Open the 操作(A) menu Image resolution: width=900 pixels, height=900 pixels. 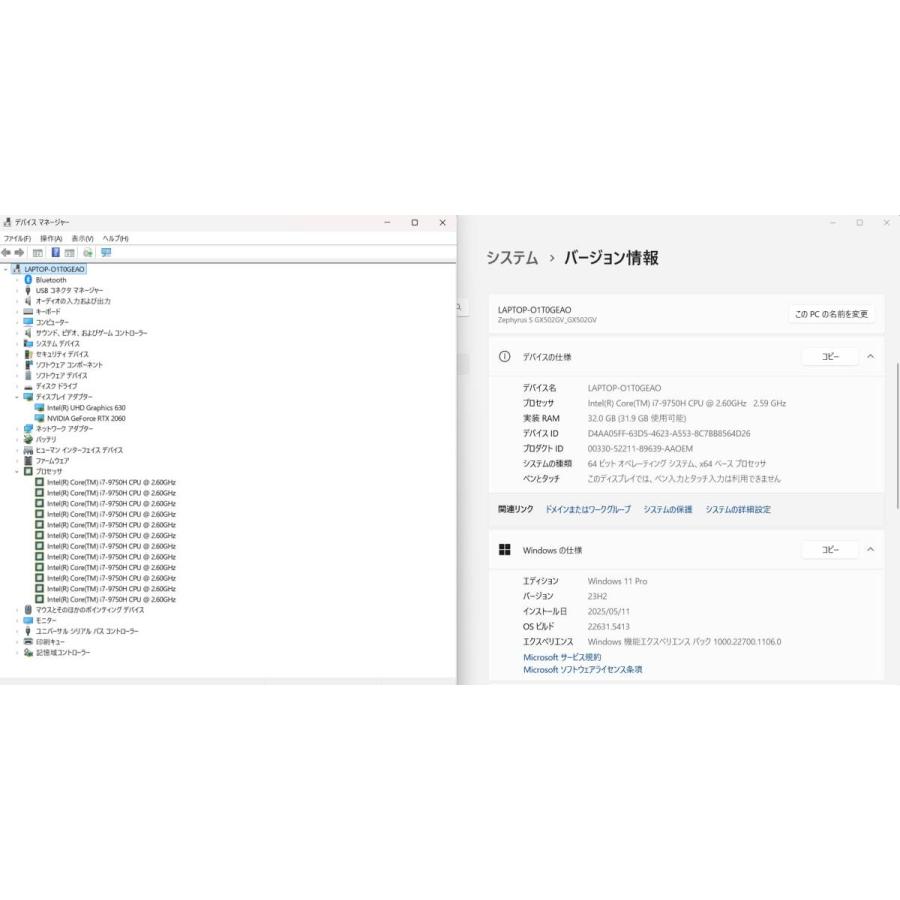(x=51, y=238)
